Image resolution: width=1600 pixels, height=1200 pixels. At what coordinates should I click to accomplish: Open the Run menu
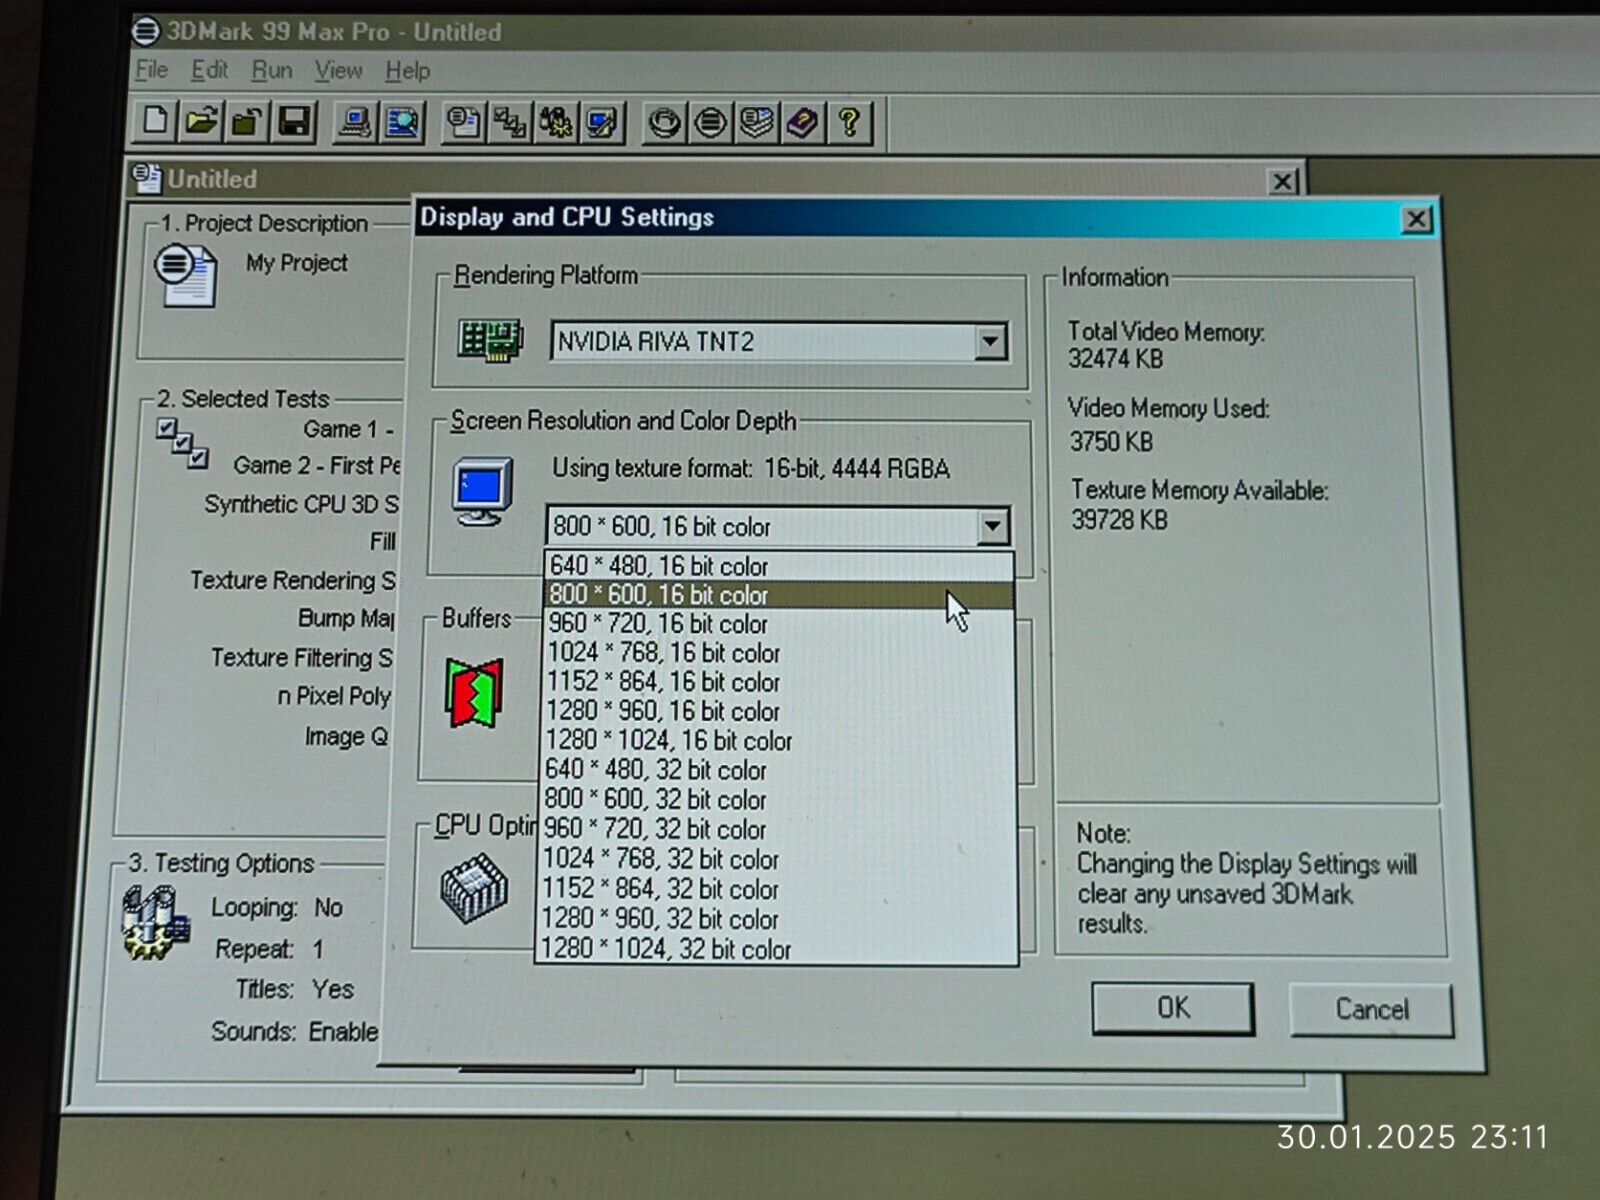tap(272, 71)
